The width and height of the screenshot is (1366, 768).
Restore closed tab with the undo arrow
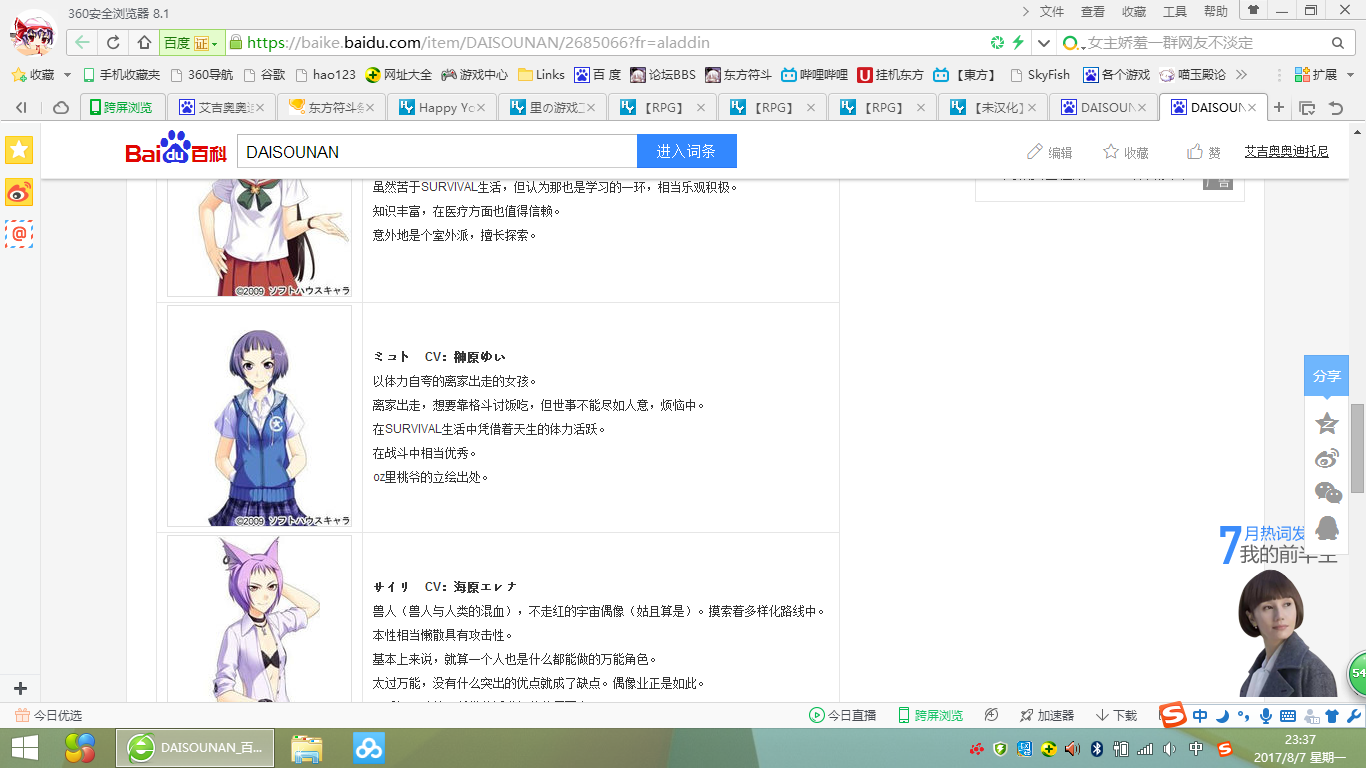1335,107
